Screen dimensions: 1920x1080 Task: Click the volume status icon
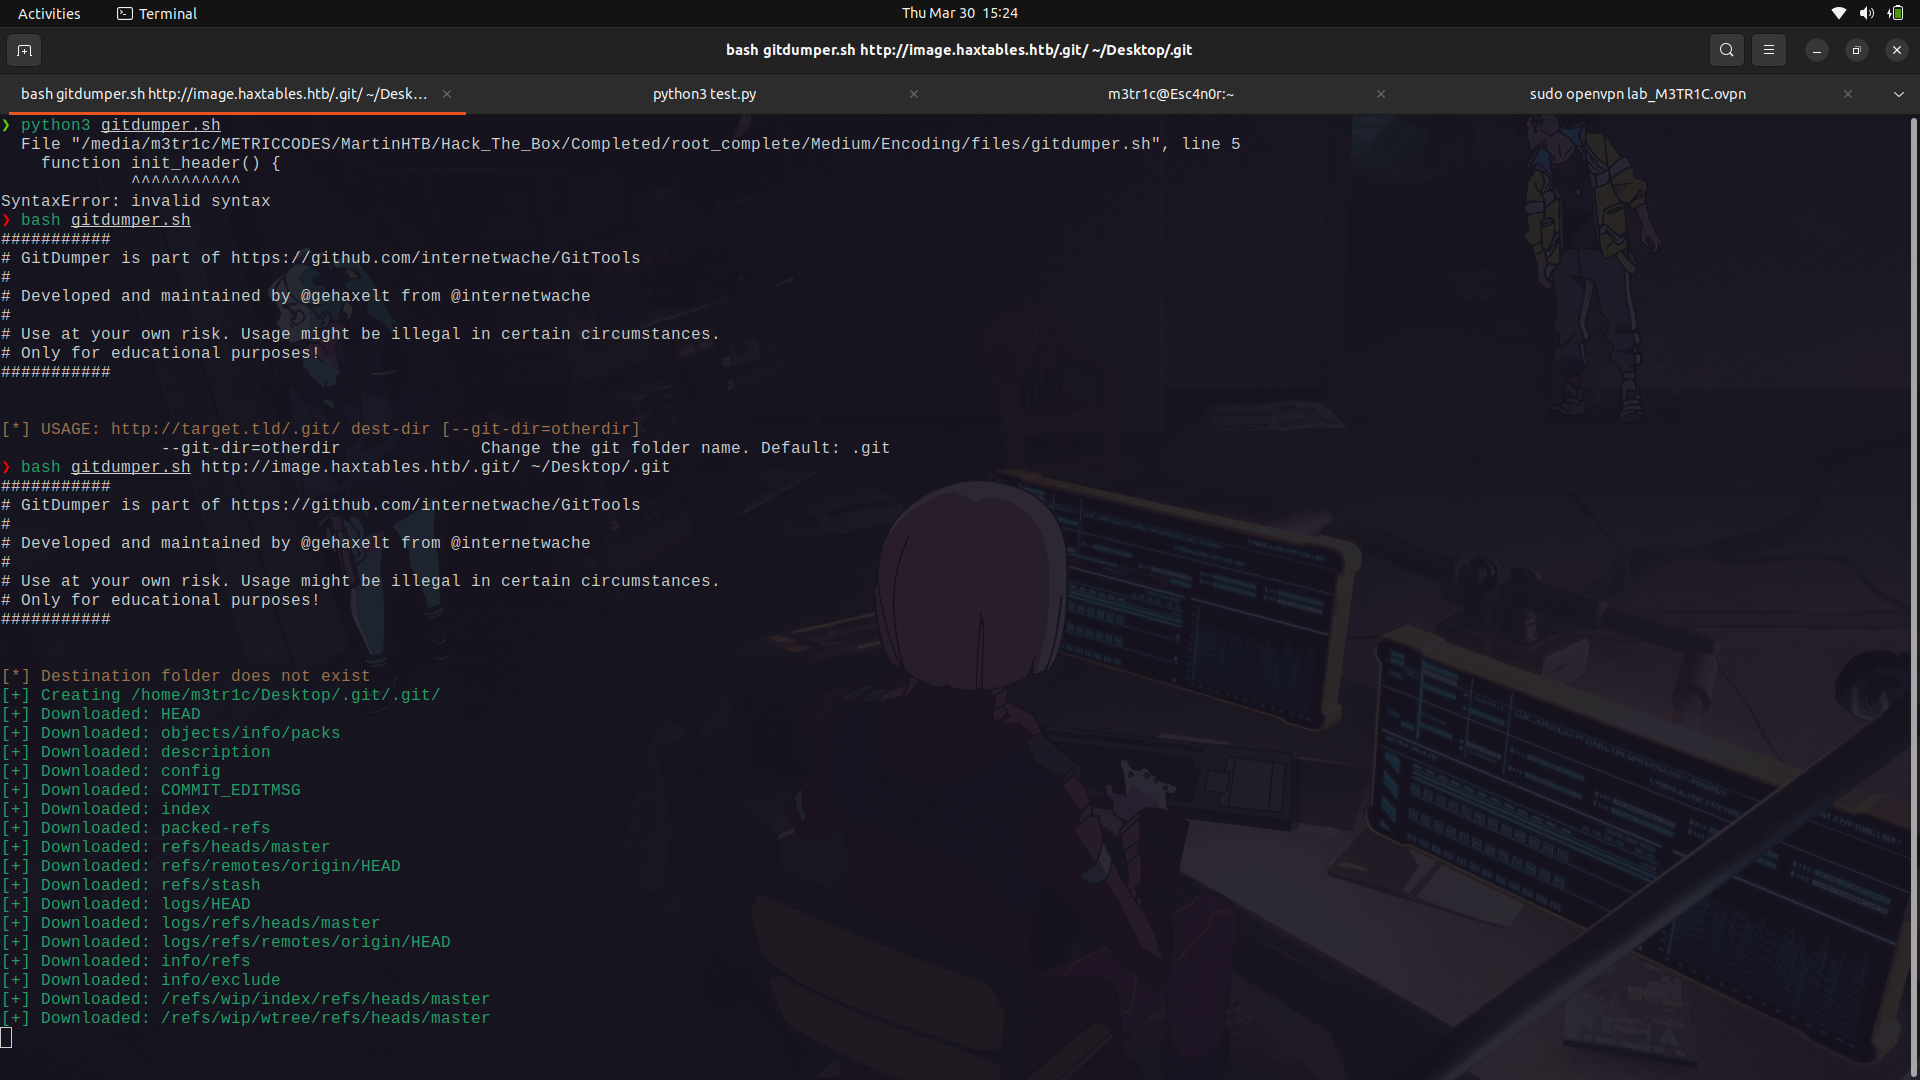click(1866, 13)
